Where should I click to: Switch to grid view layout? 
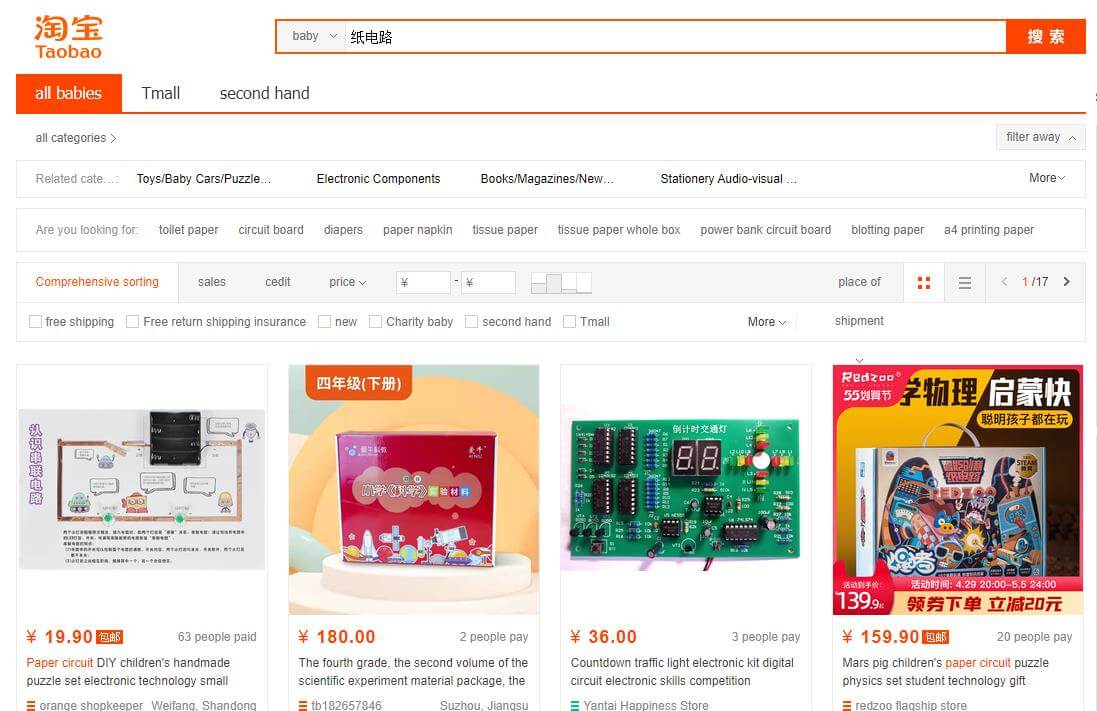pyautogui.click(x=923, y=282)
